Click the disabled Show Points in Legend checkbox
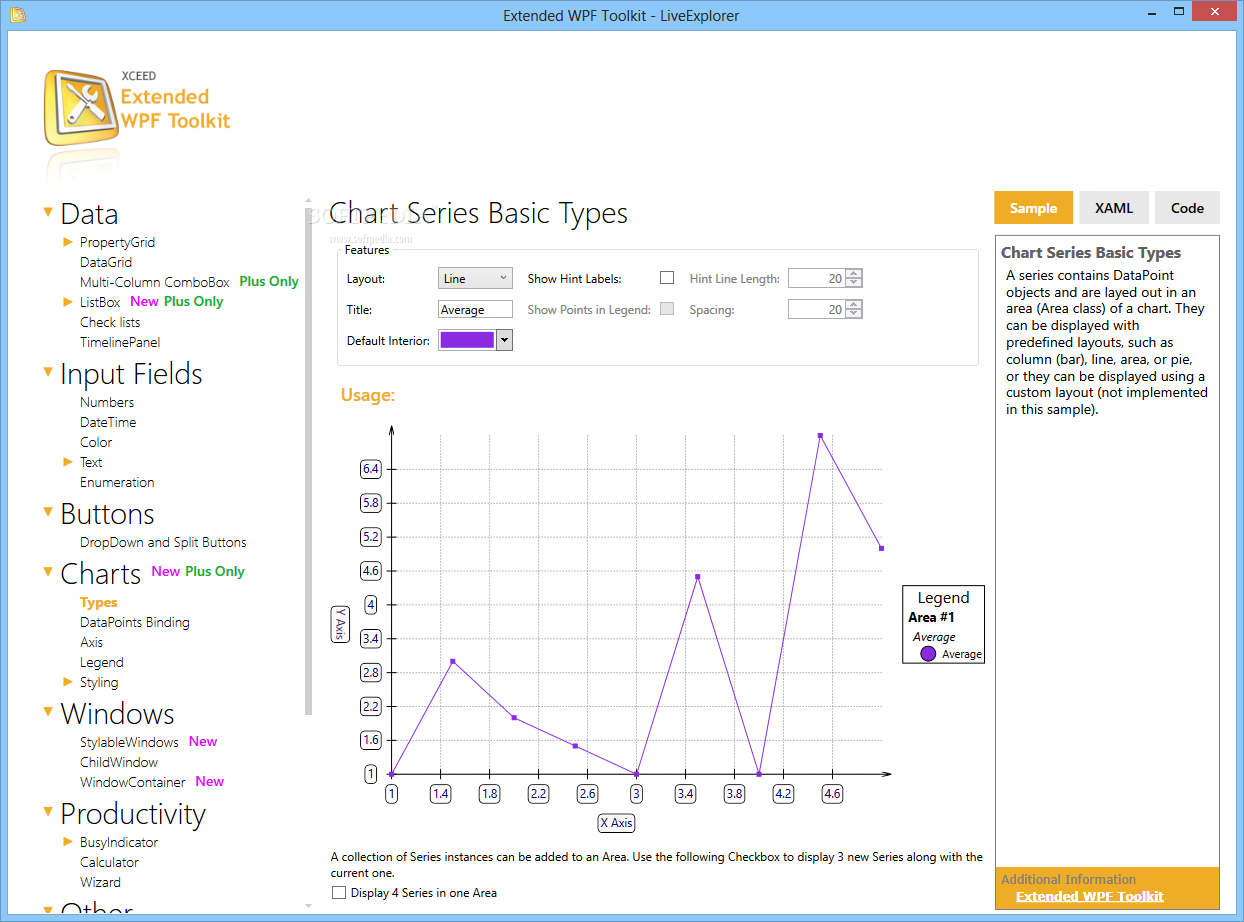Screen dimensions: 1244x922 point(667,309)
